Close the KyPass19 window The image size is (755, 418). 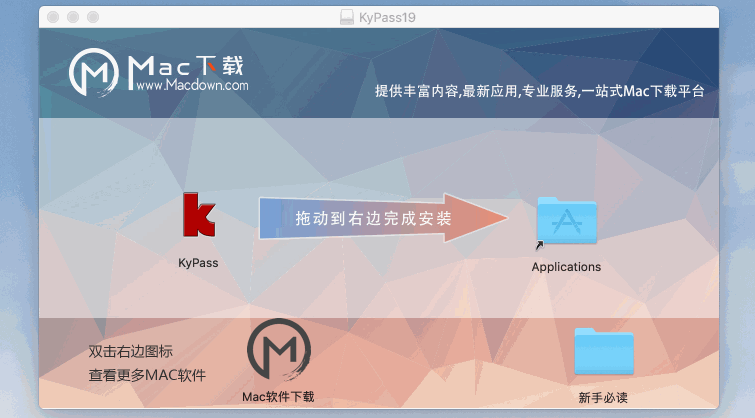point(53,17)
